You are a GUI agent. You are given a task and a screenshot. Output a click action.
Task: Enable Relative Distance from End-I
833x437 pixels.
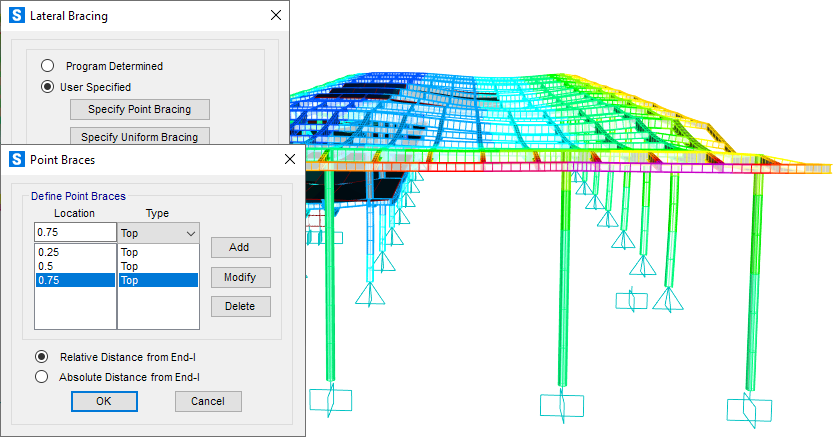(x=41, y=357)
